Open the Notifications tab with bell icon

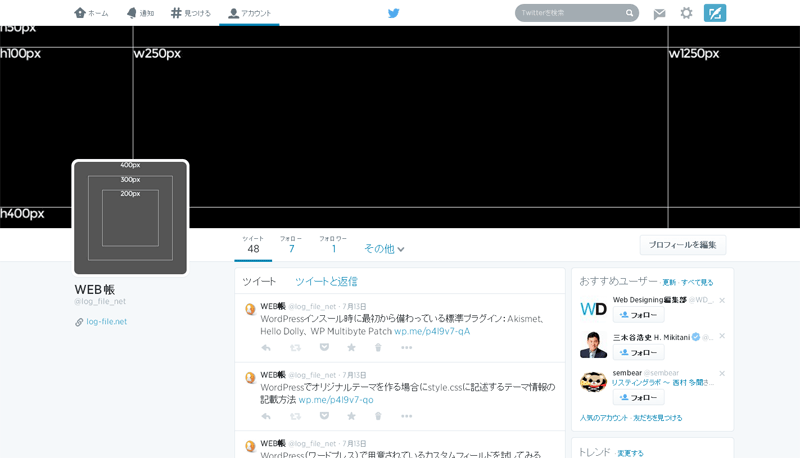[140, 13]
